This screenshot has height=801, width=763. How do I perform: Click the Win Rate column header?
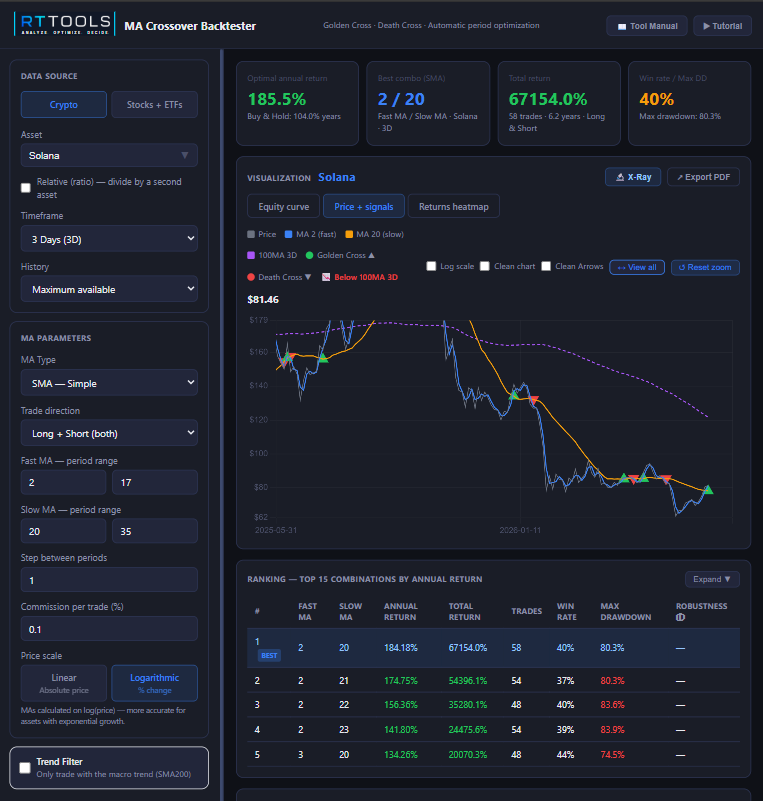pos(566,611)
